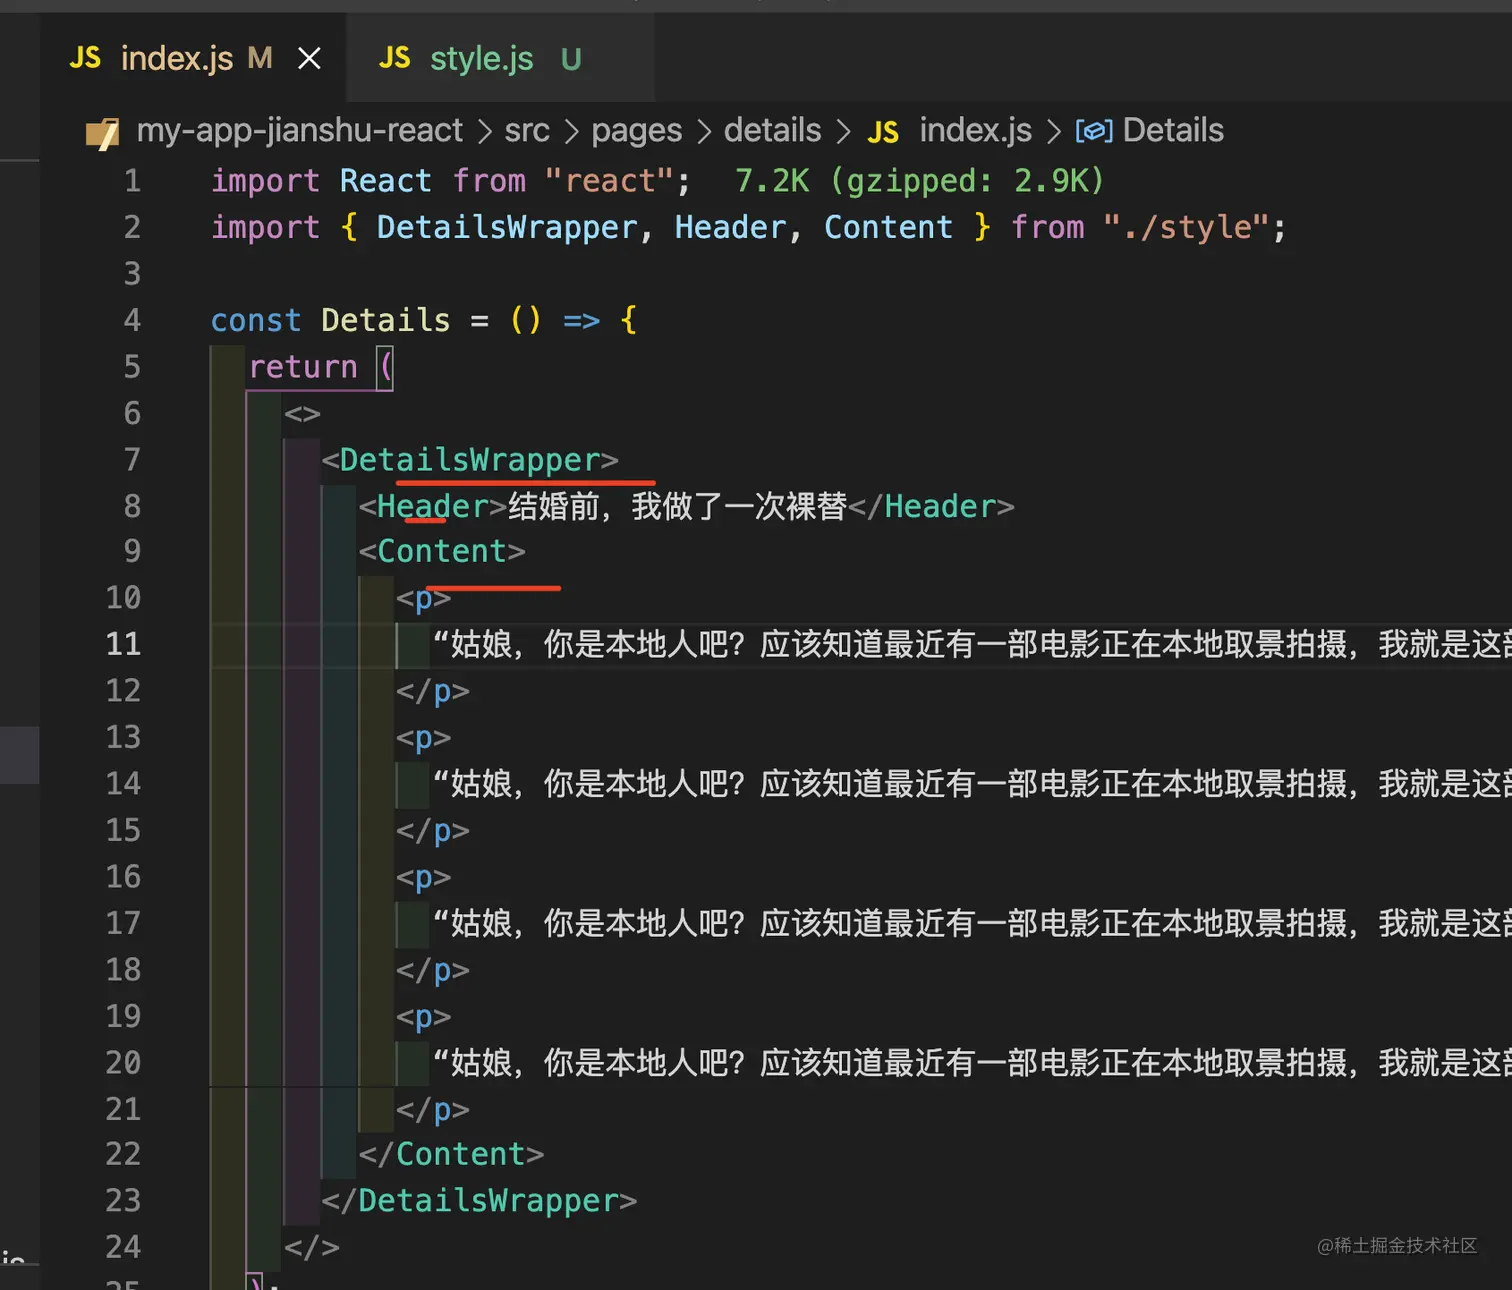Click opening Header tag on line 8

432,506
